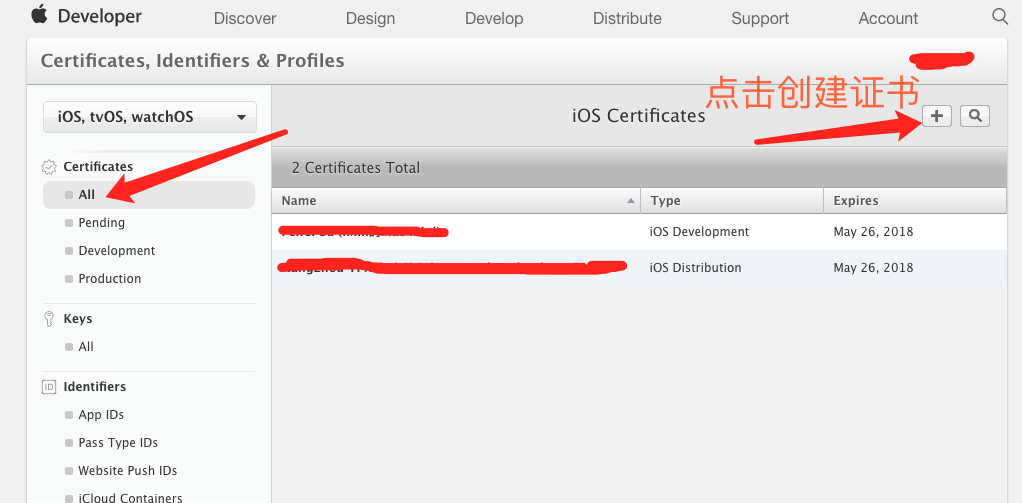Select Production certificates
1022x503 pixels.
click(110, 279)
